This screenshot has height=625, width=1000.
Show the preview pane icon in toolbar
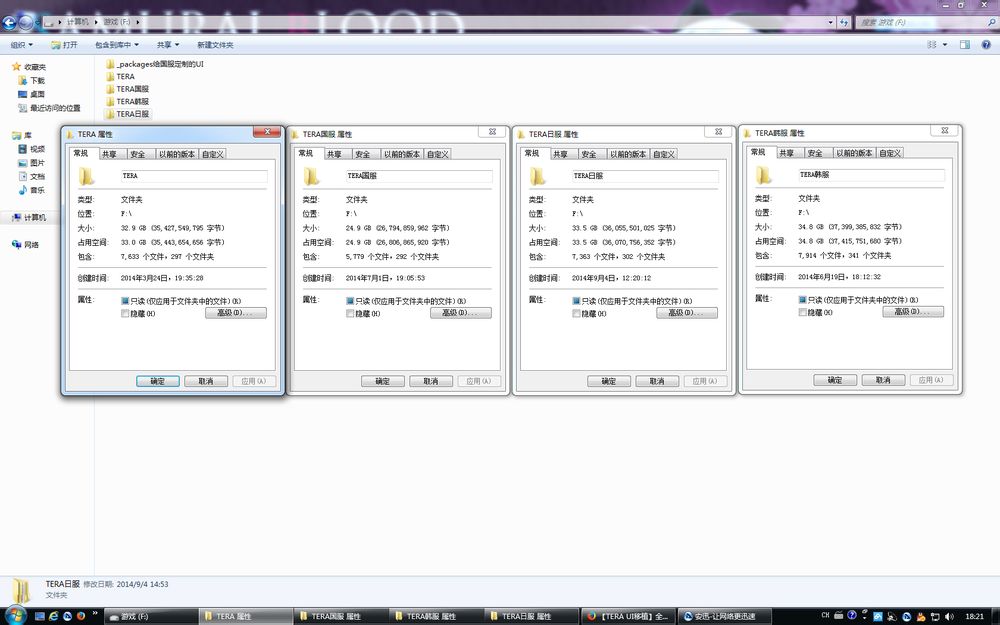click(965, 45)
